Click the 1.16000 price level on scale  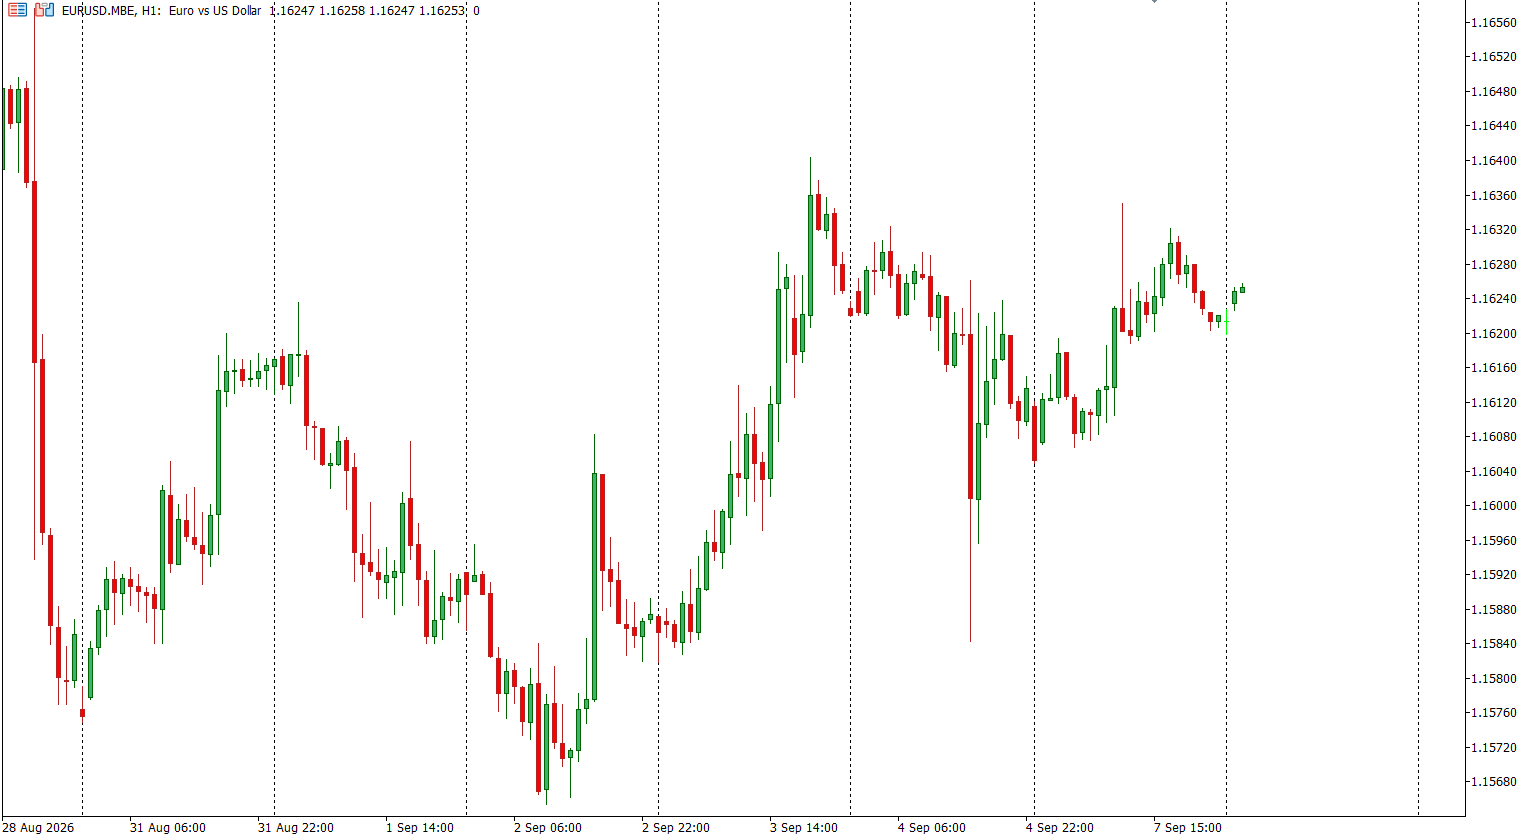1492,505
